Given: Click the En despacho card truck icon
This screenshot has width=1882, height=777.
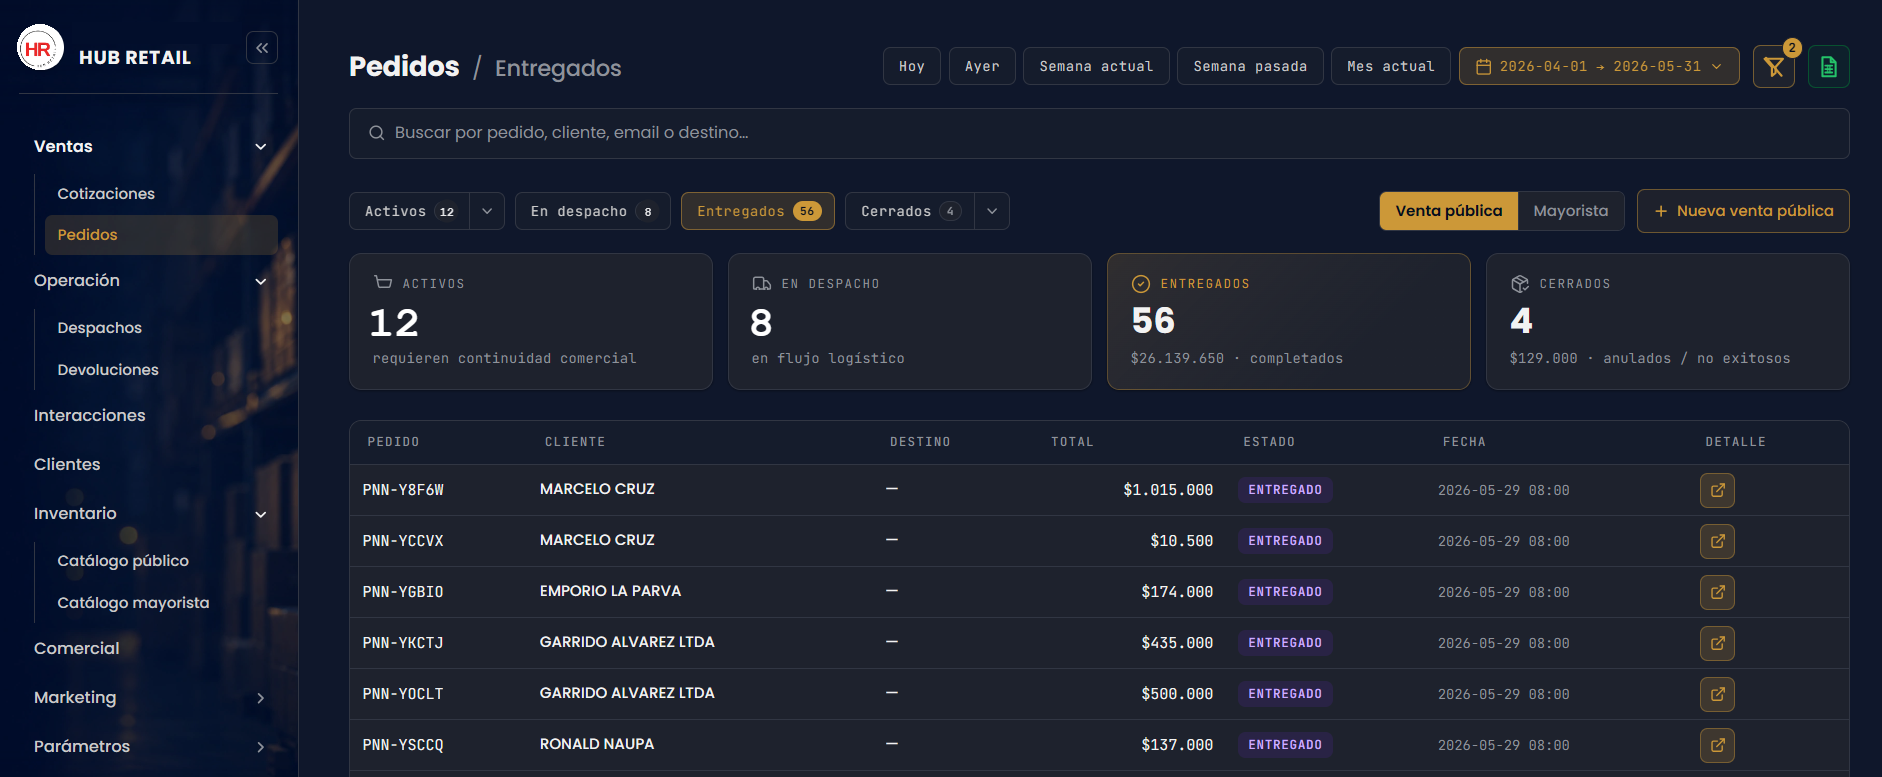Looking at the screenshot, I should (x=762, y=283).
